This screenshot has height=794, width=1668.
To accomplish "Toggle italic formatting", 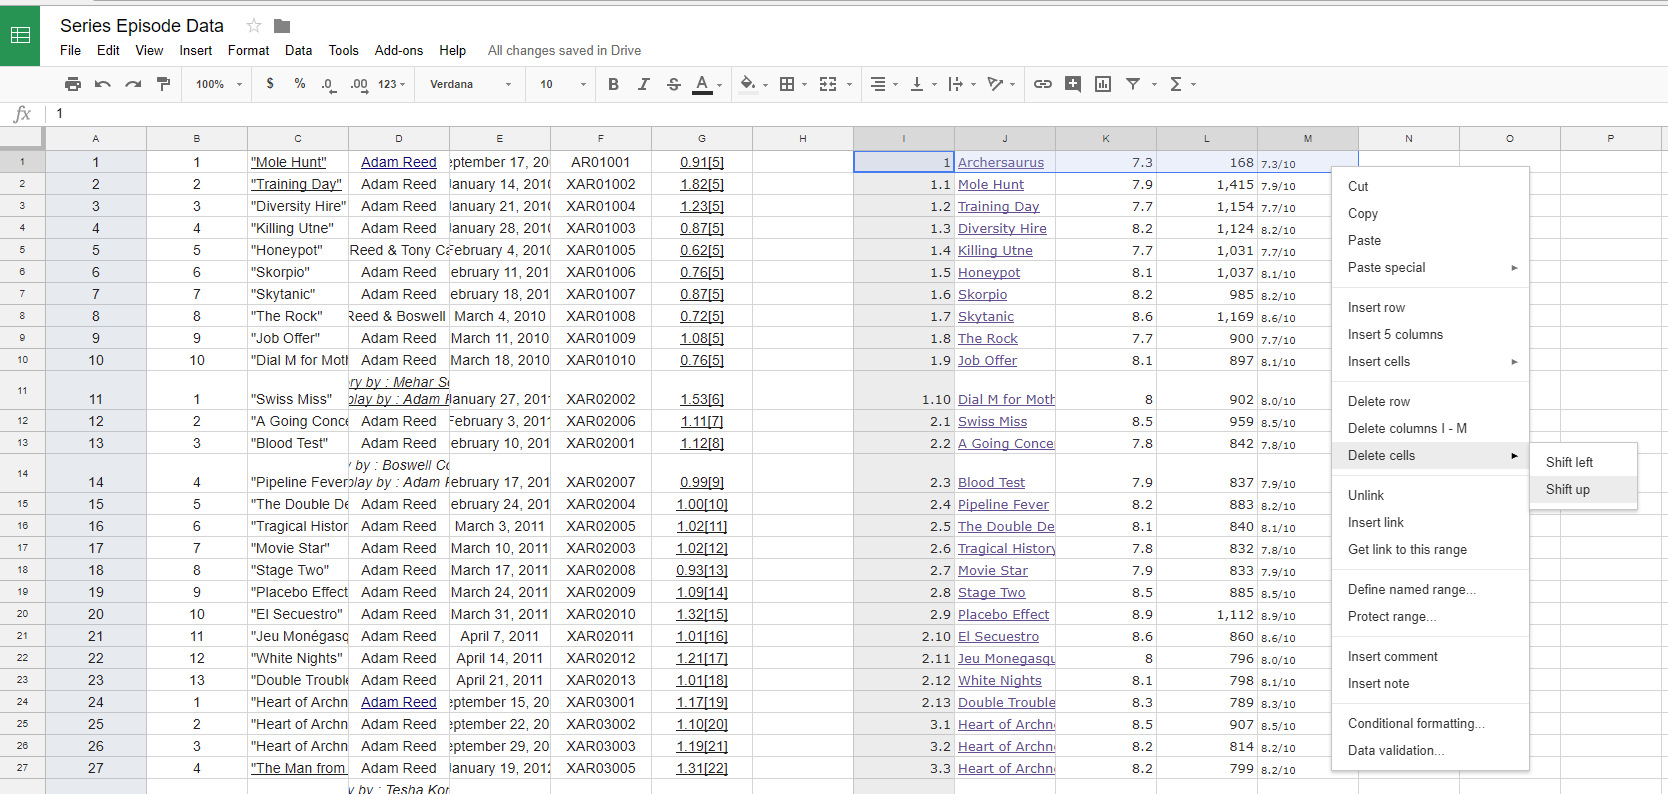I will pos(643,84).
